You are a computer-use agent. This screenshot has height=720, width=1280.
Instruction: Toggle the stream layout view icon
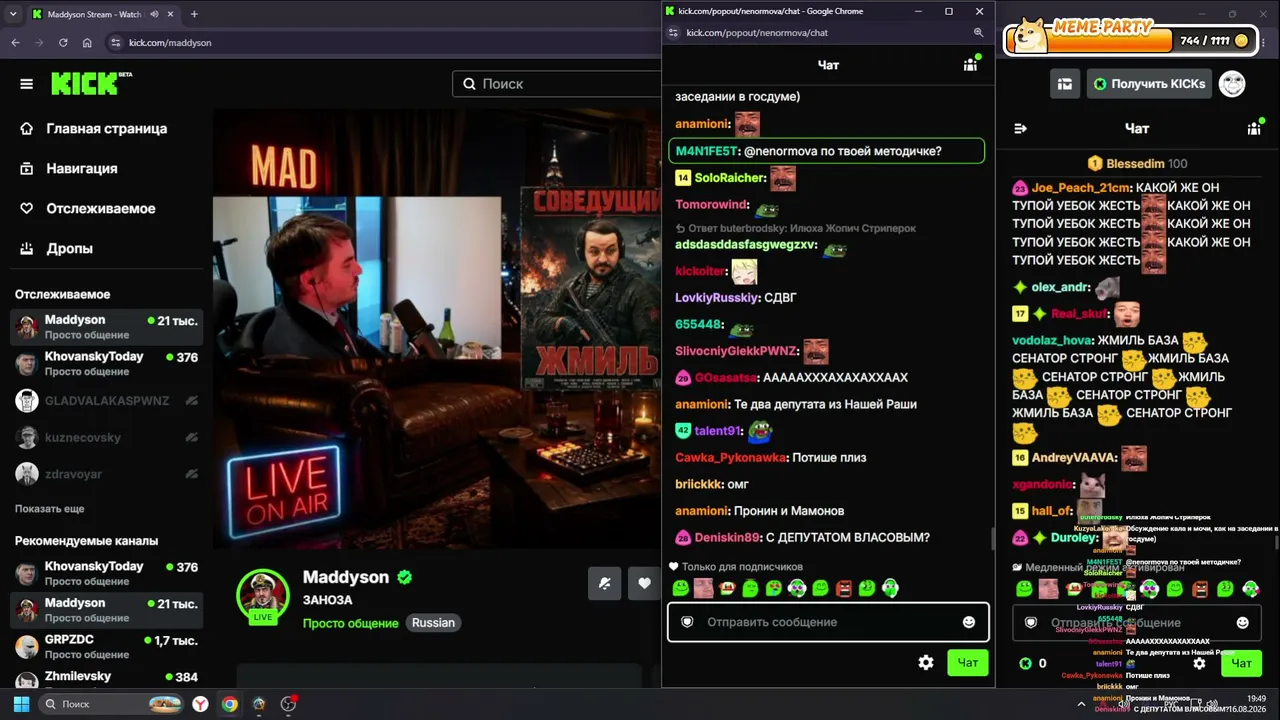(x=1065, y=84)
